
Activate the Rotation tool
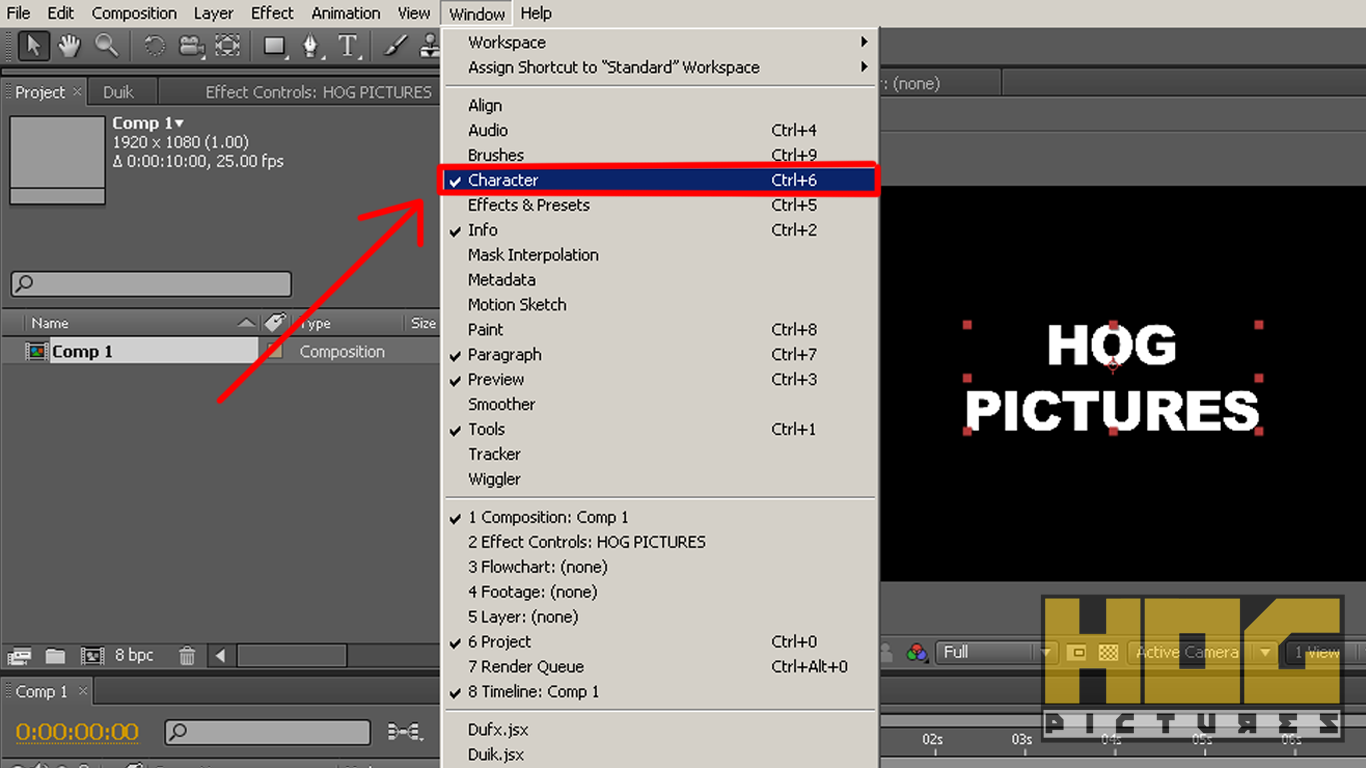(153, 45)
